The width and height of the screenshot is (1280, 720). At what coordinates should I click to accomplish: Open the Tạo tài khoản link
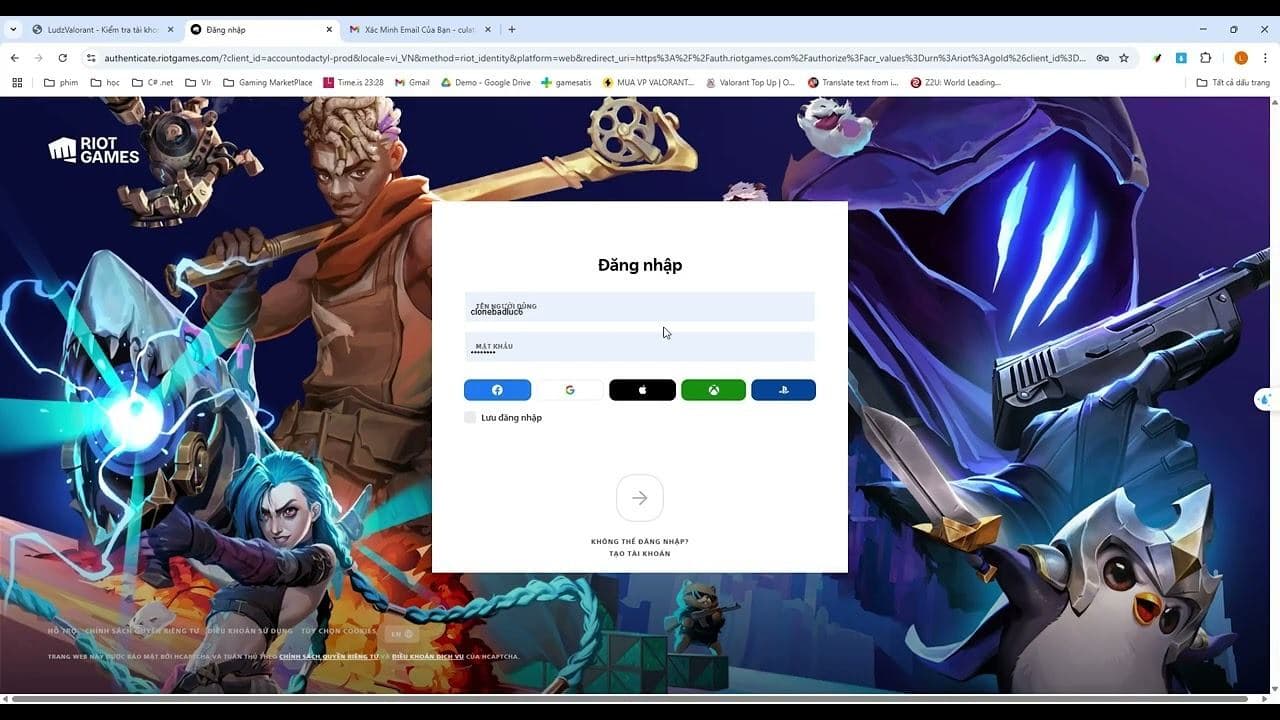640,553
